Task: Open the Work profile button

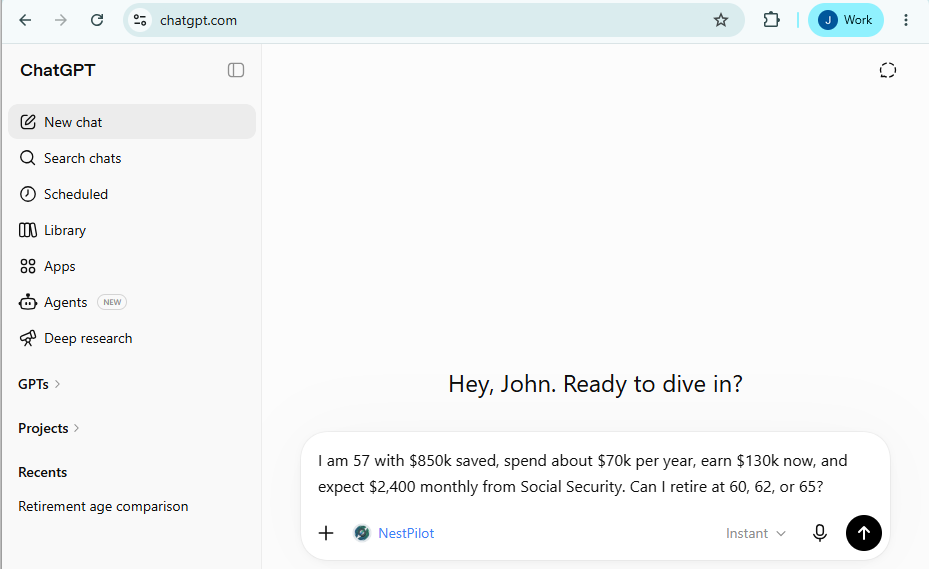Action: coord(845,20)
